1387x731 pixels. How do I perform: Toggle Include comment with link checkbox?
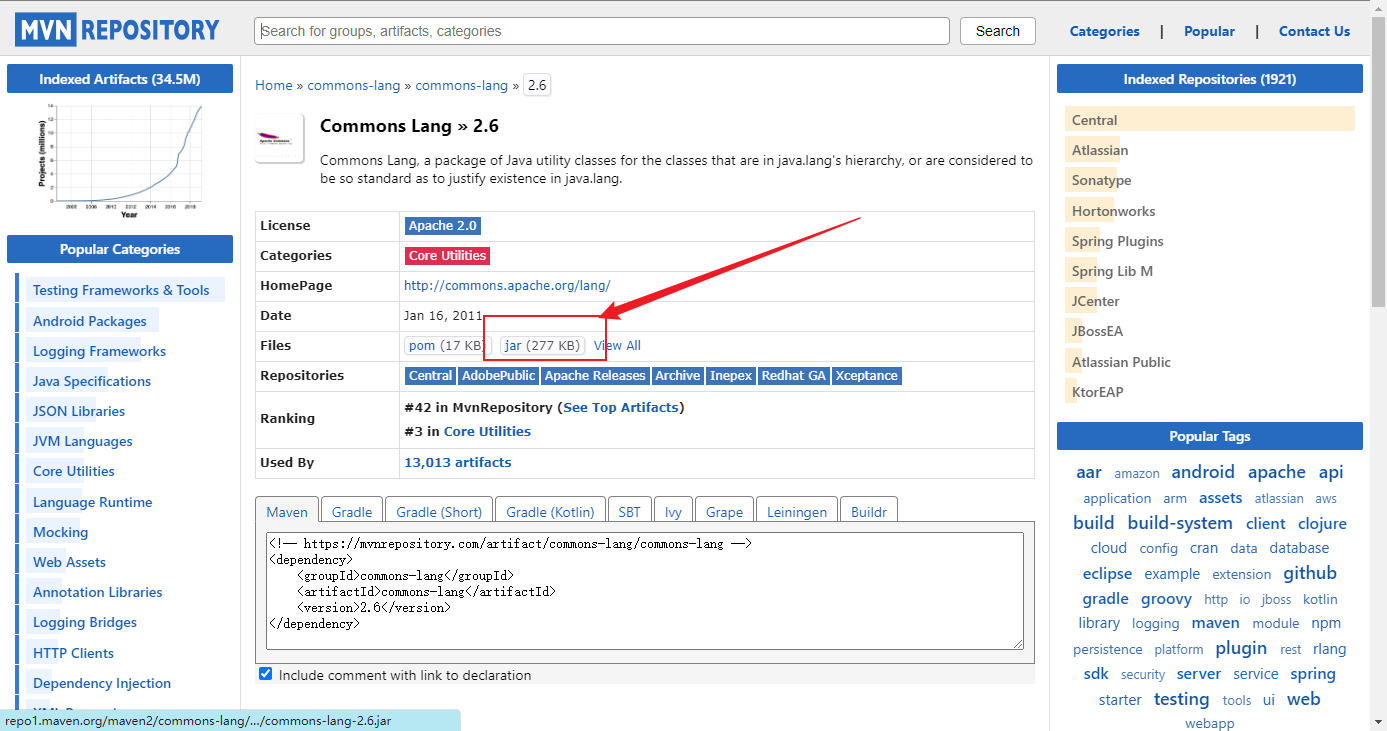[265, 674]
